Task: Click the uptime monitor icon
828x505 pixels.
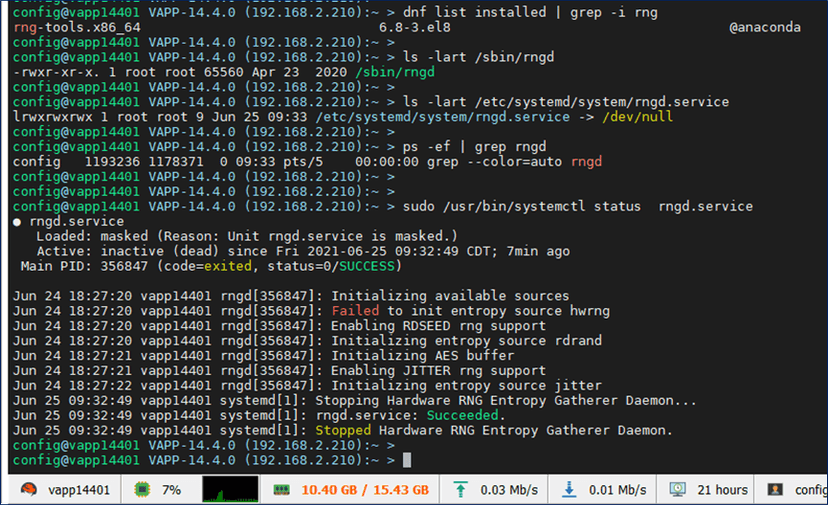Action: pos(678,490)
